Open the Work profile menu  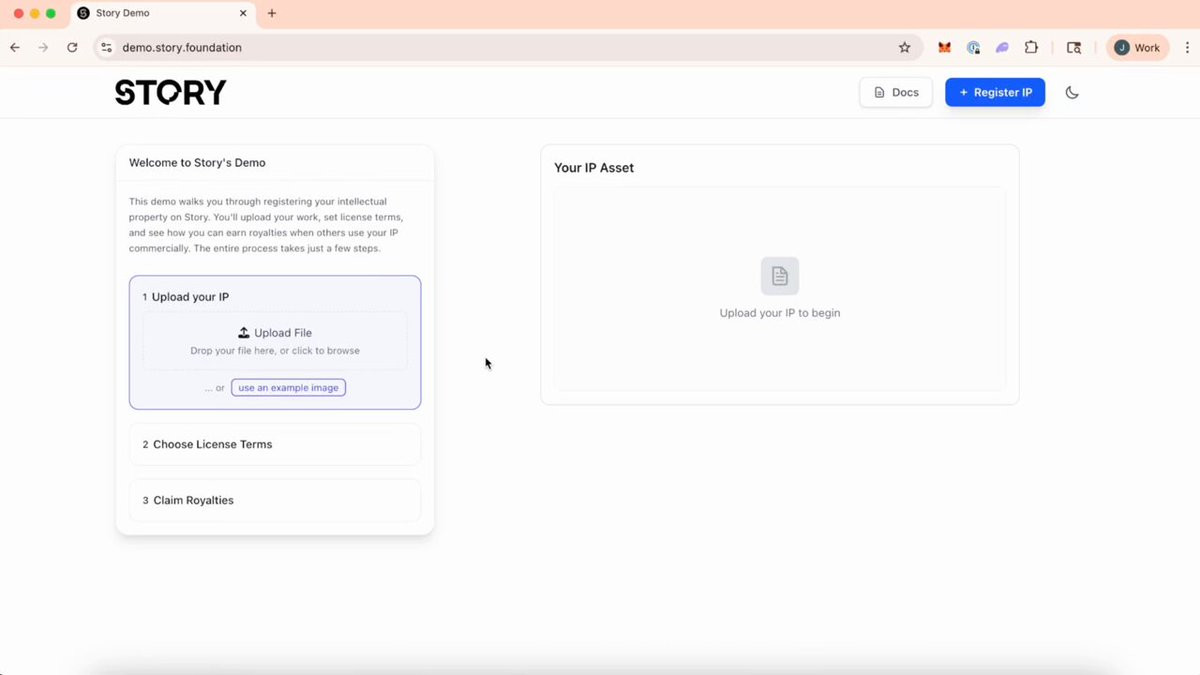(x=1138, y=47)
